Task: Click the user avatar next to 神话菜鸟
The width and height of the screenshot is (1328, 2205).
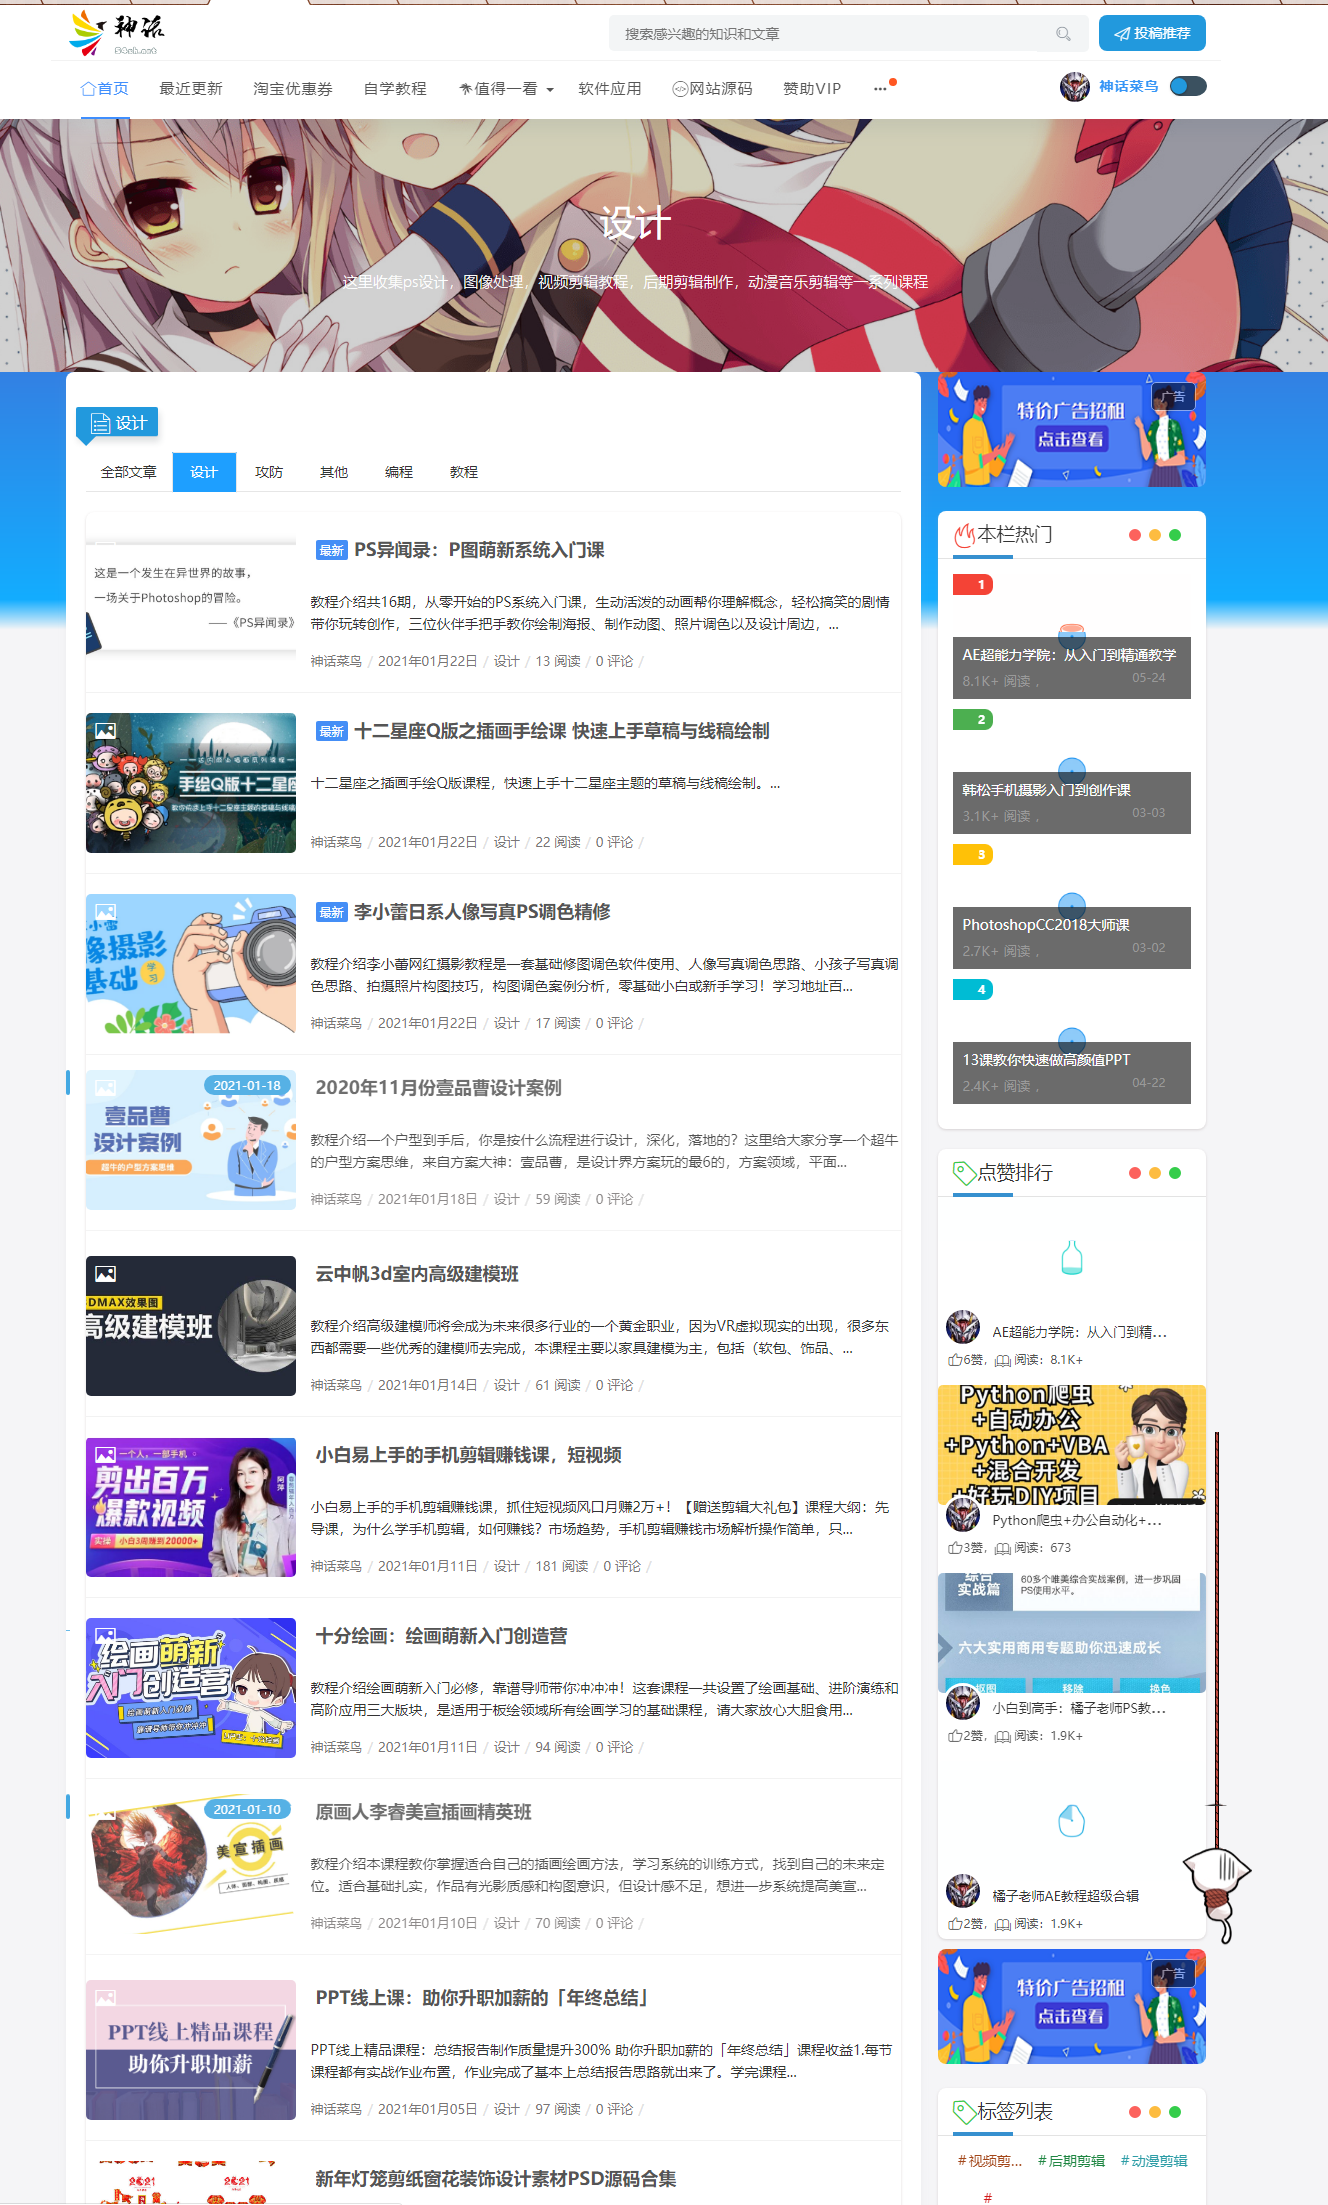Action: tap(1075, 87)
